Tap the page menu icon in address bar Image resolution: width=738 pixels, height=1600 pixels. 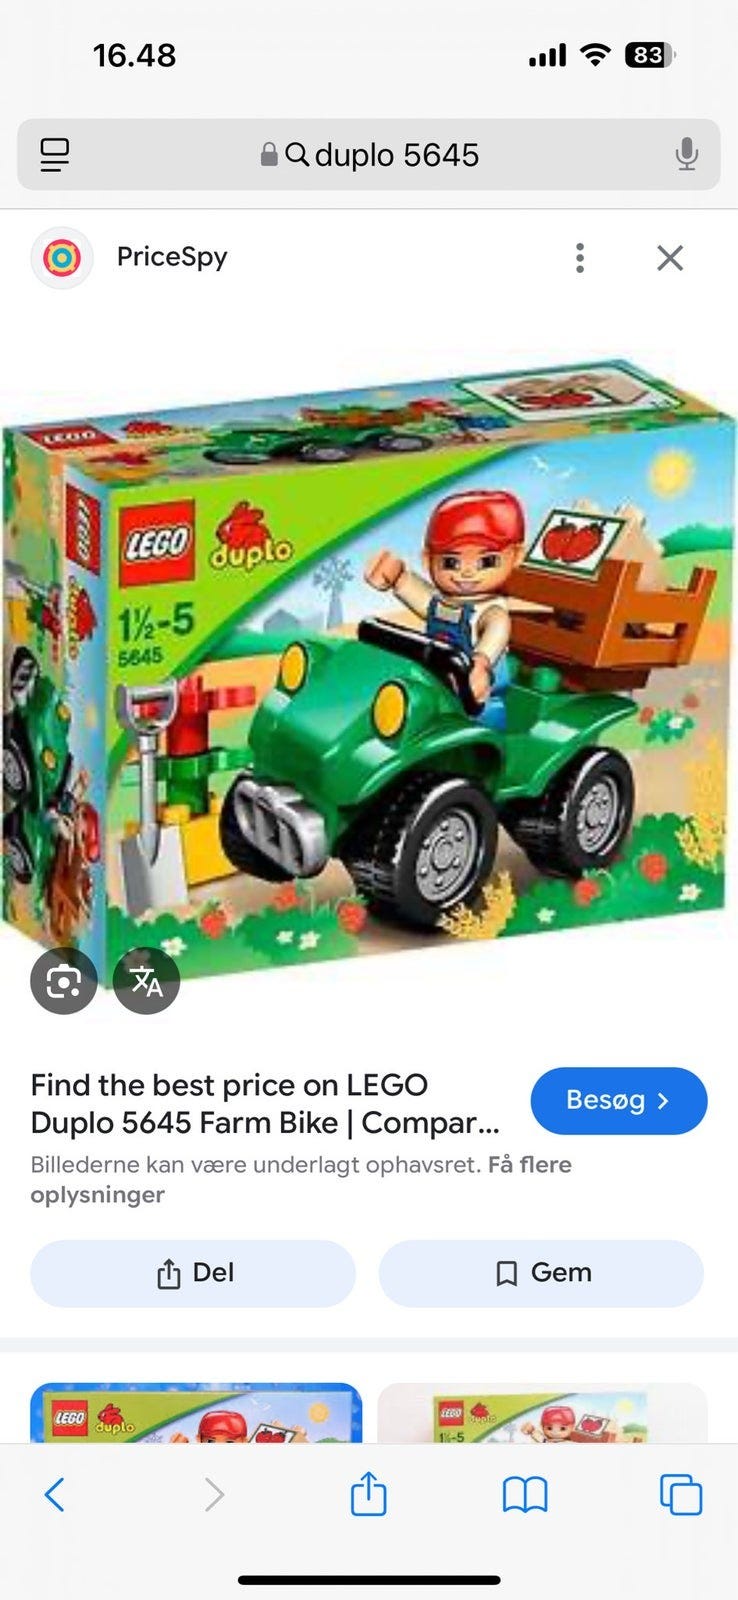(x=55, y=155)
